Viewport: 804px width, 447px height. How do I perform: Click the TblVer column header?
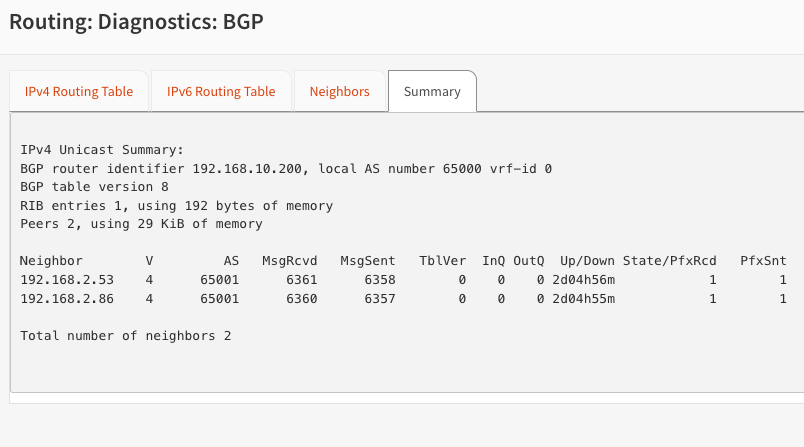[x=443, y=261]
